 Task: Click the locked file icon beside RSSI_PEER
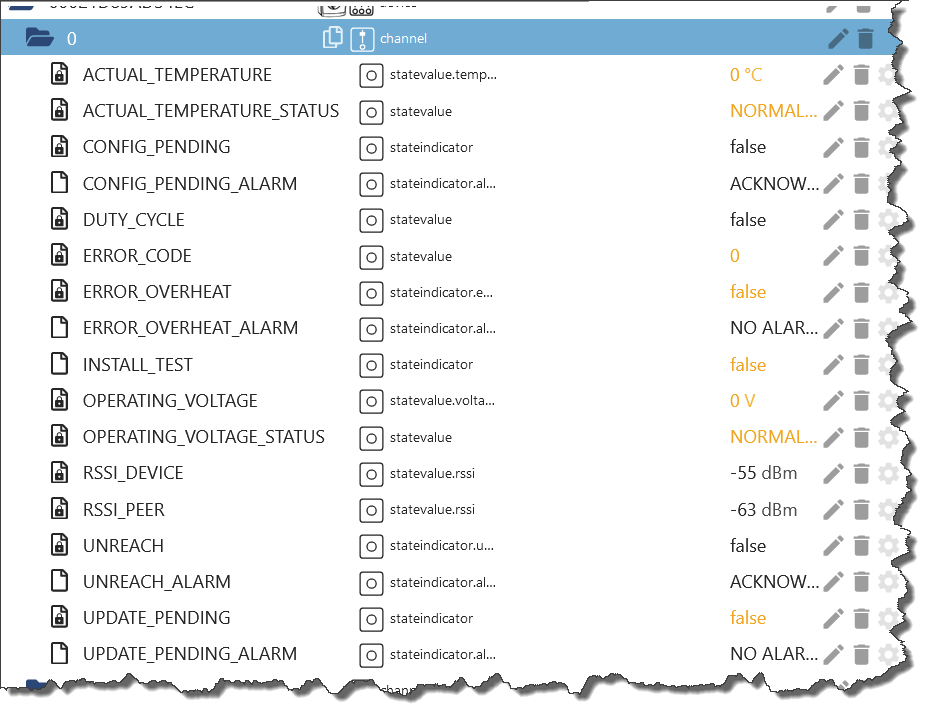(59, 510)
